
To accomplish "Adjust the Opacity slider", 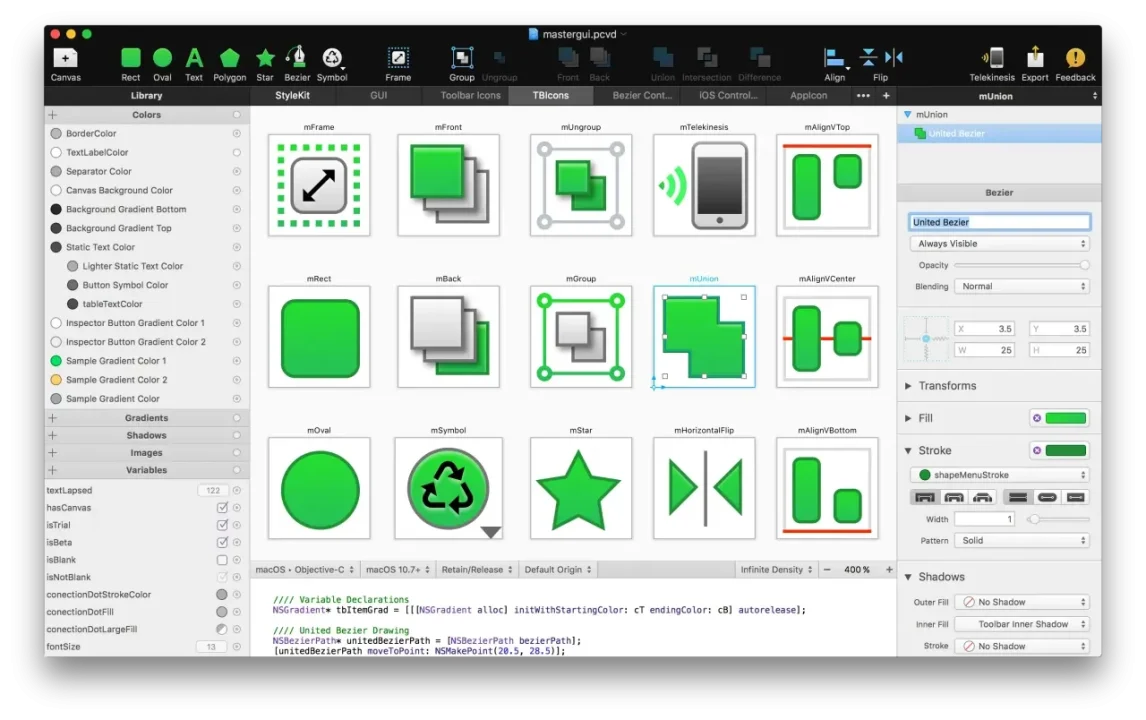I will click(1022, 265).
